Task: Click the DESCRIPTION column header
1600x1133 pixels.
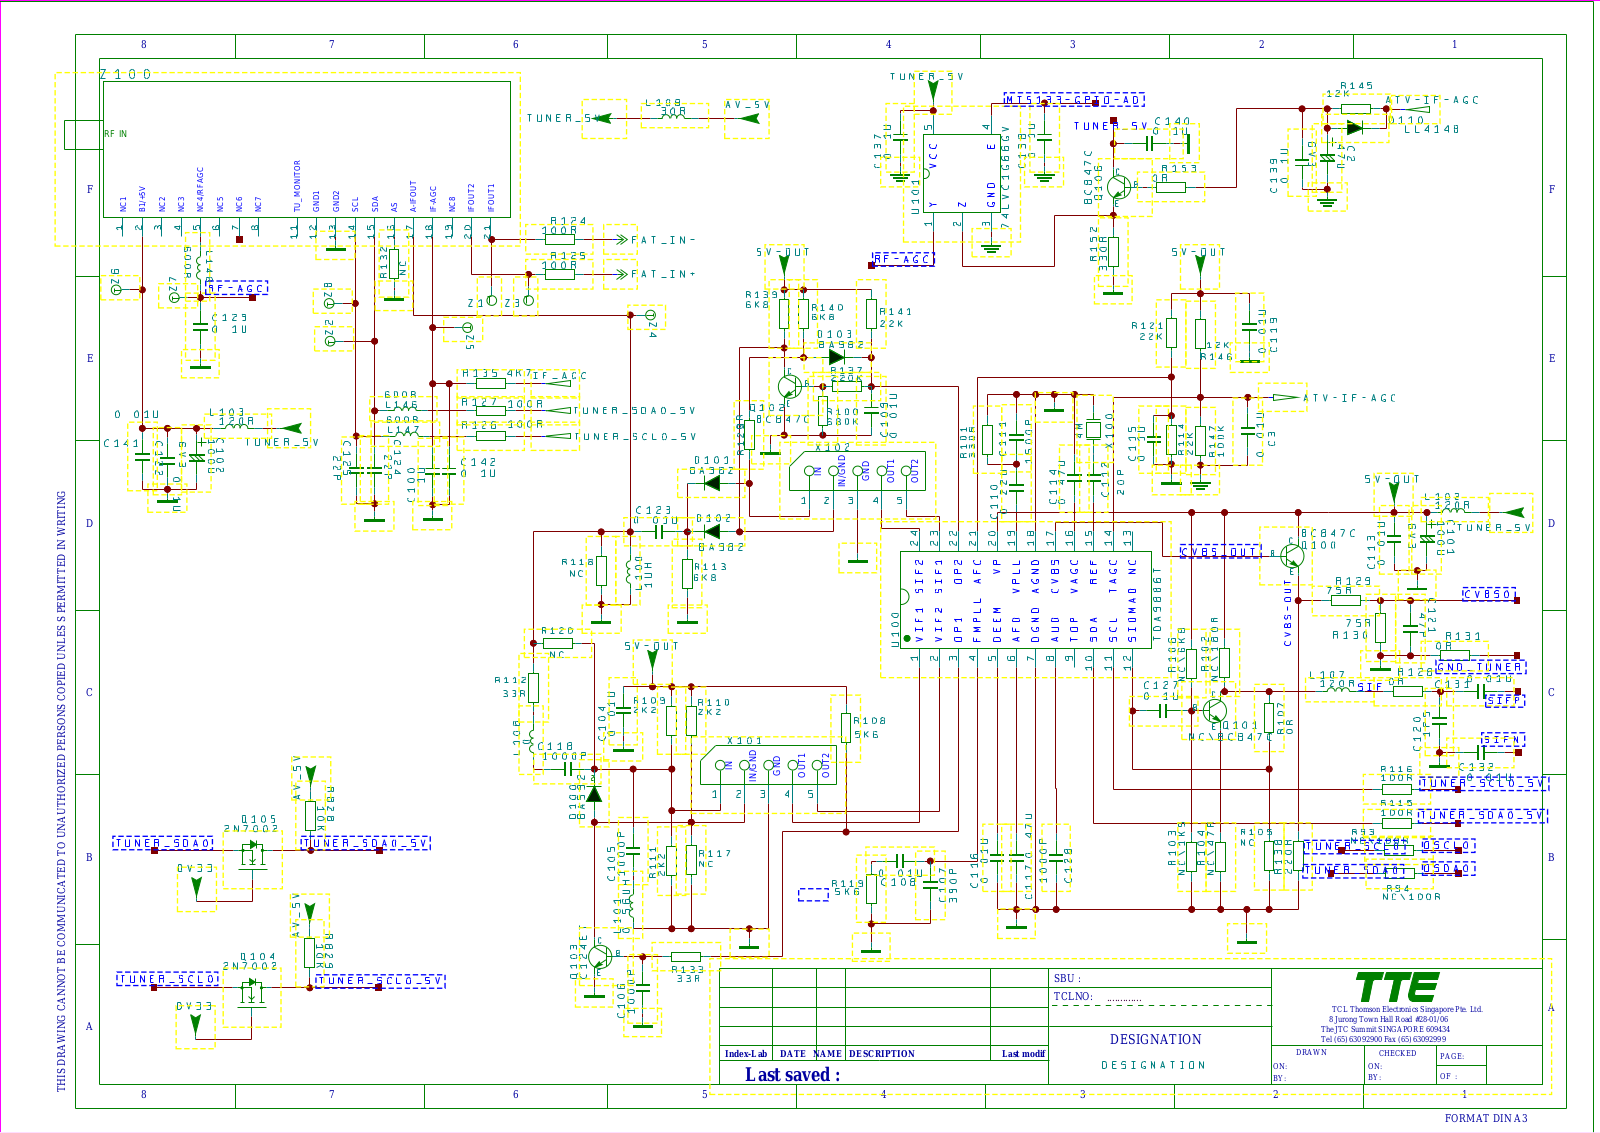Action: click(x=882, y=1054)
